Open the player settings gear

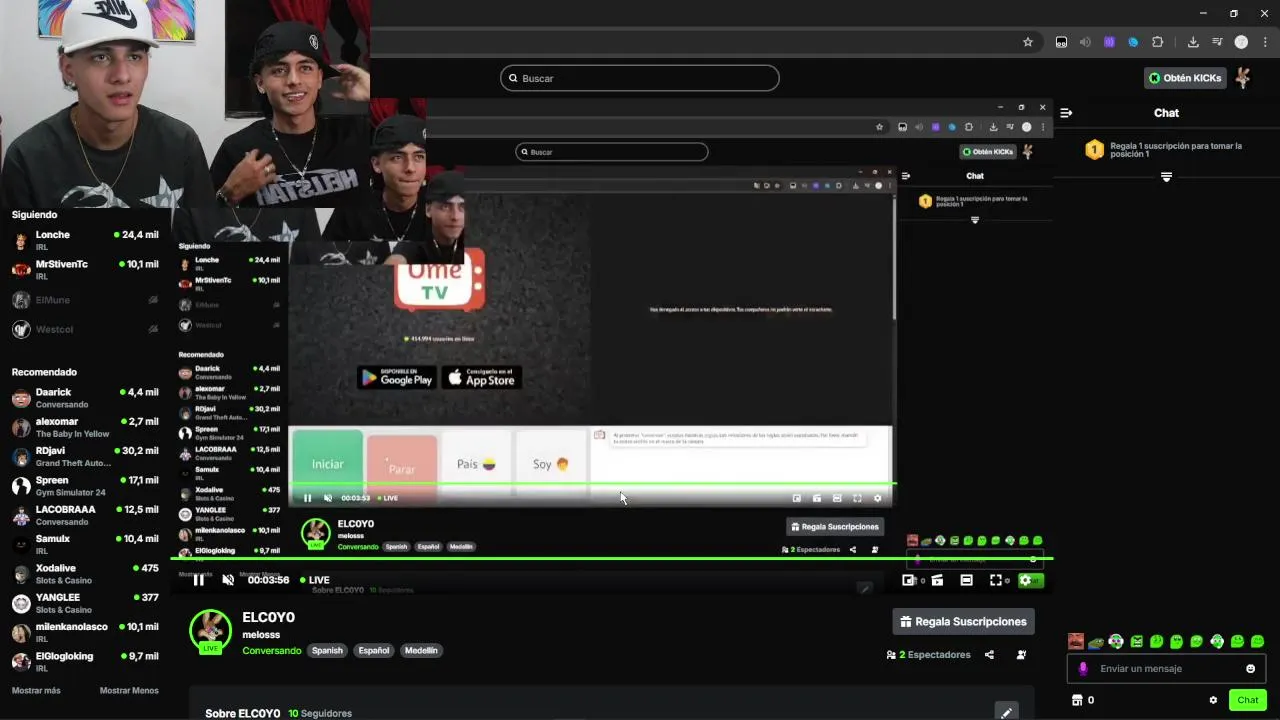pyautogui.click(x=1025, y=580)
